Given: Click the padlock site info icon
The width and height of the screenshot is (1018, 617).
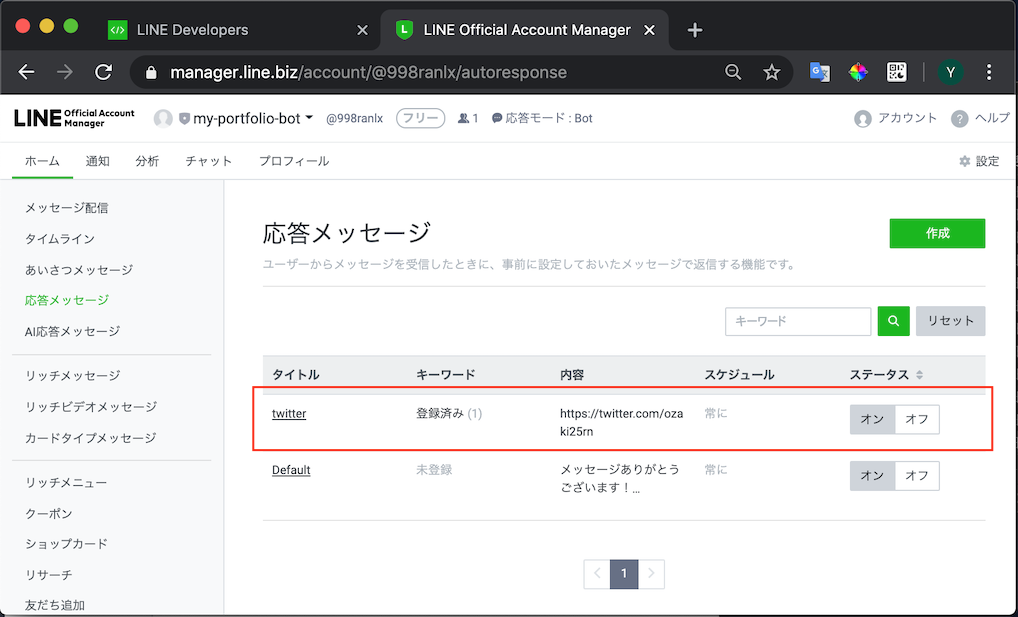Looking at the screenshot, I should [x=151, y=72].
